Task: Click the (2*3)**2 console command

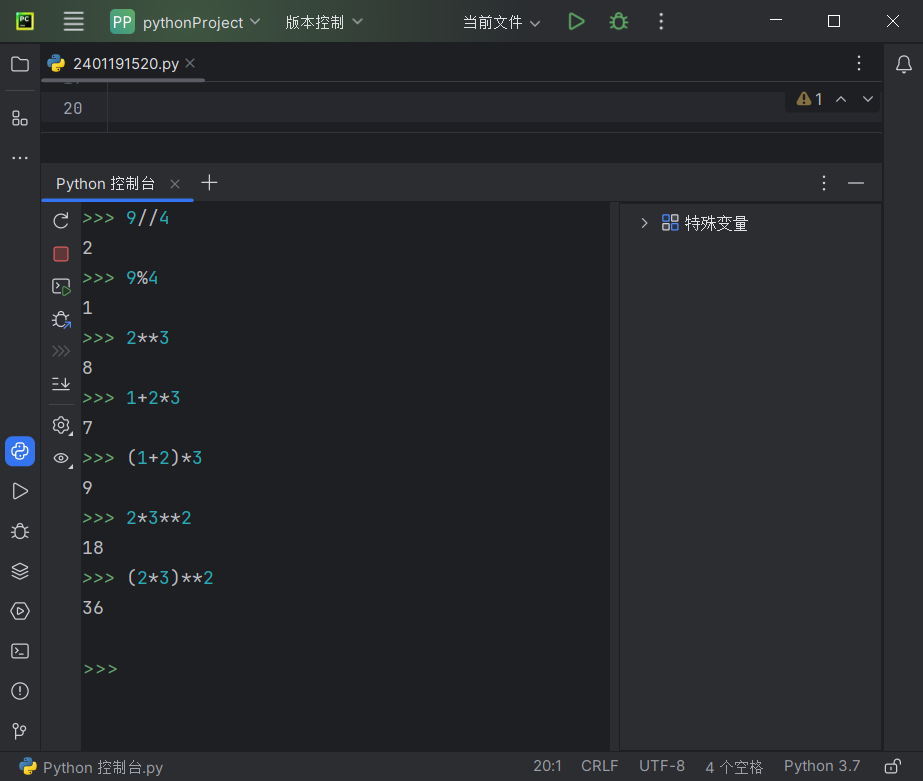Action: coord(170,578)
